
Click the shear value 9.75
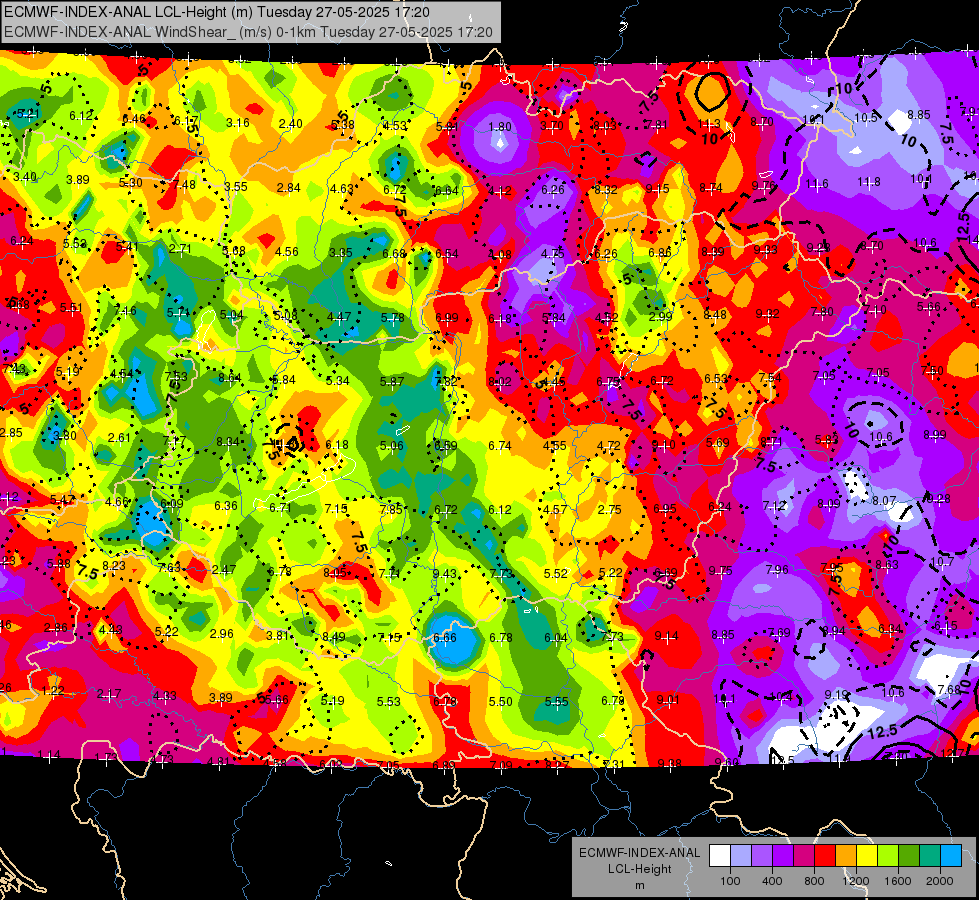click(x=721, y=570)
